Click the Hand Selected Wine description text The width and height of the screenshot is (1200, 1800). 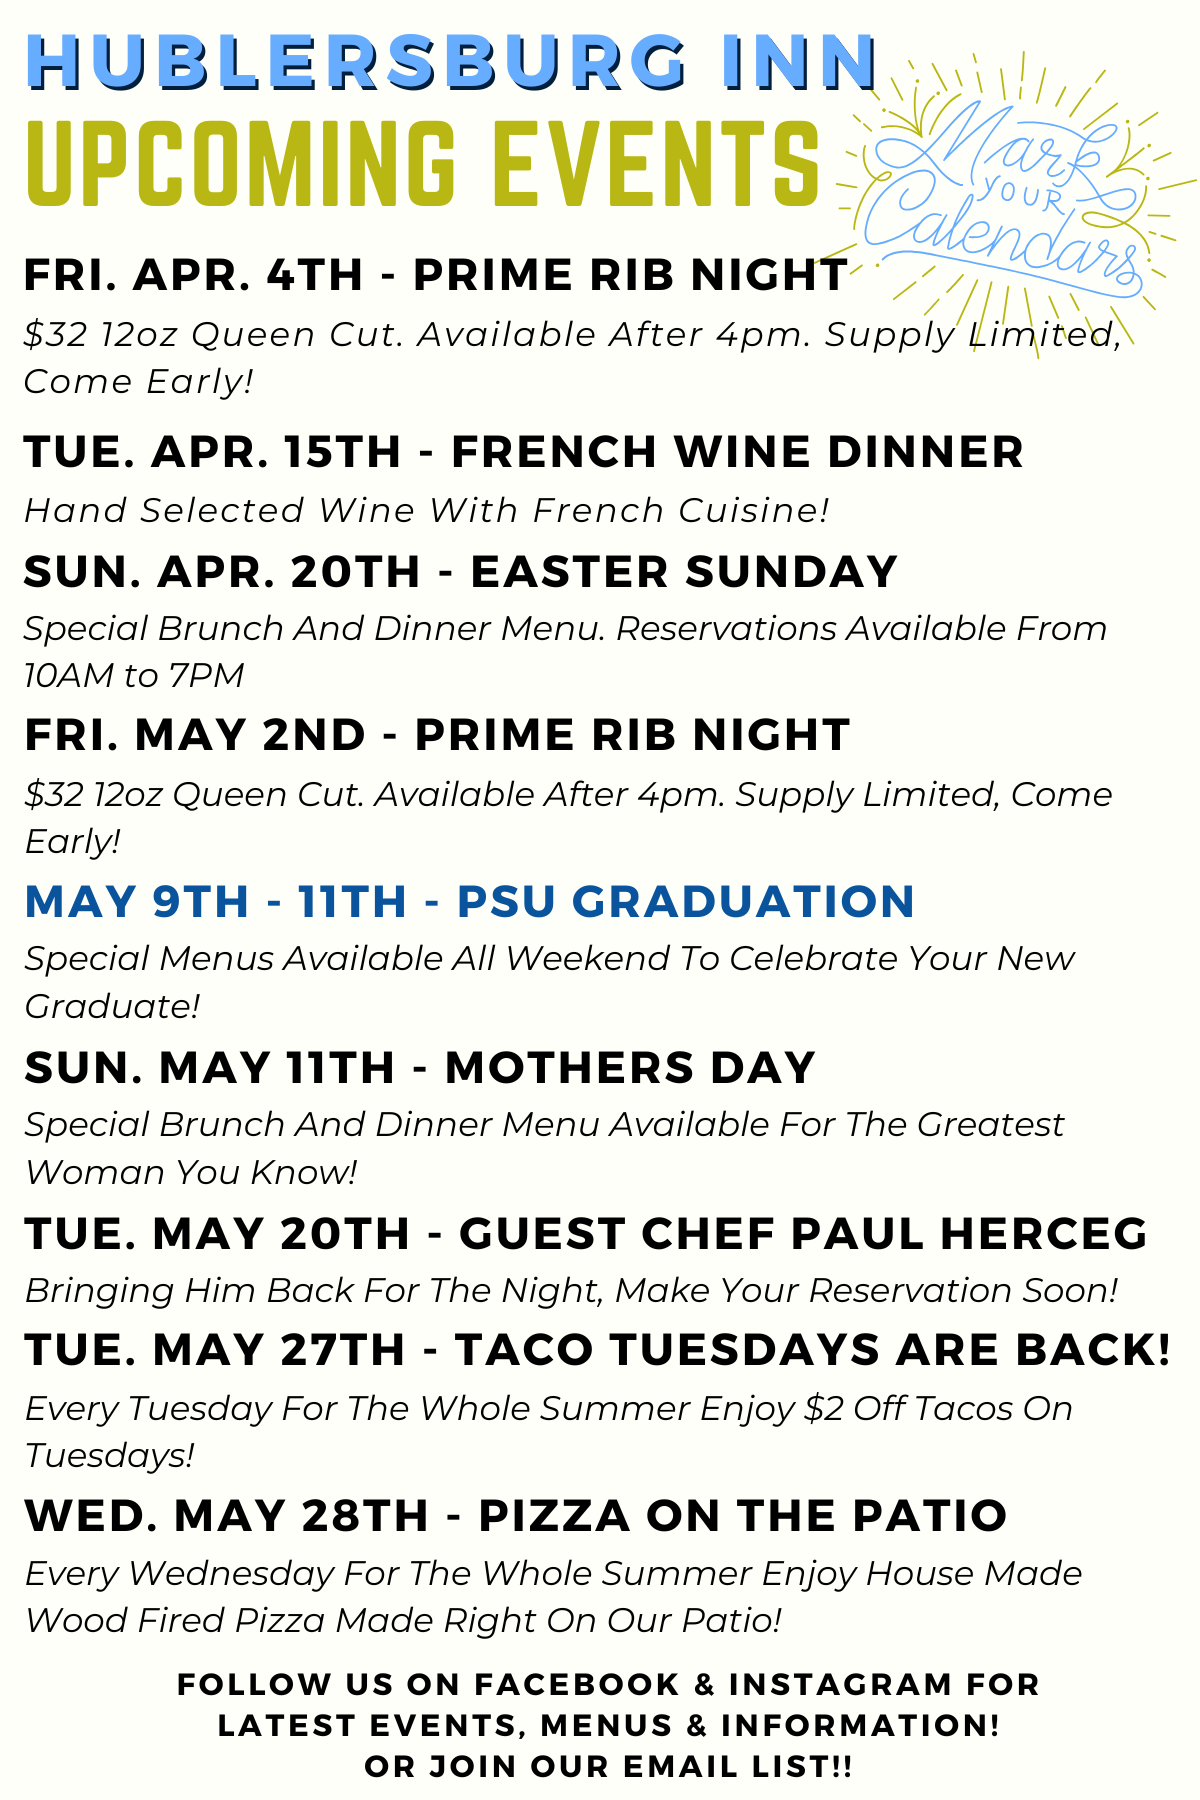click(427, 510)
